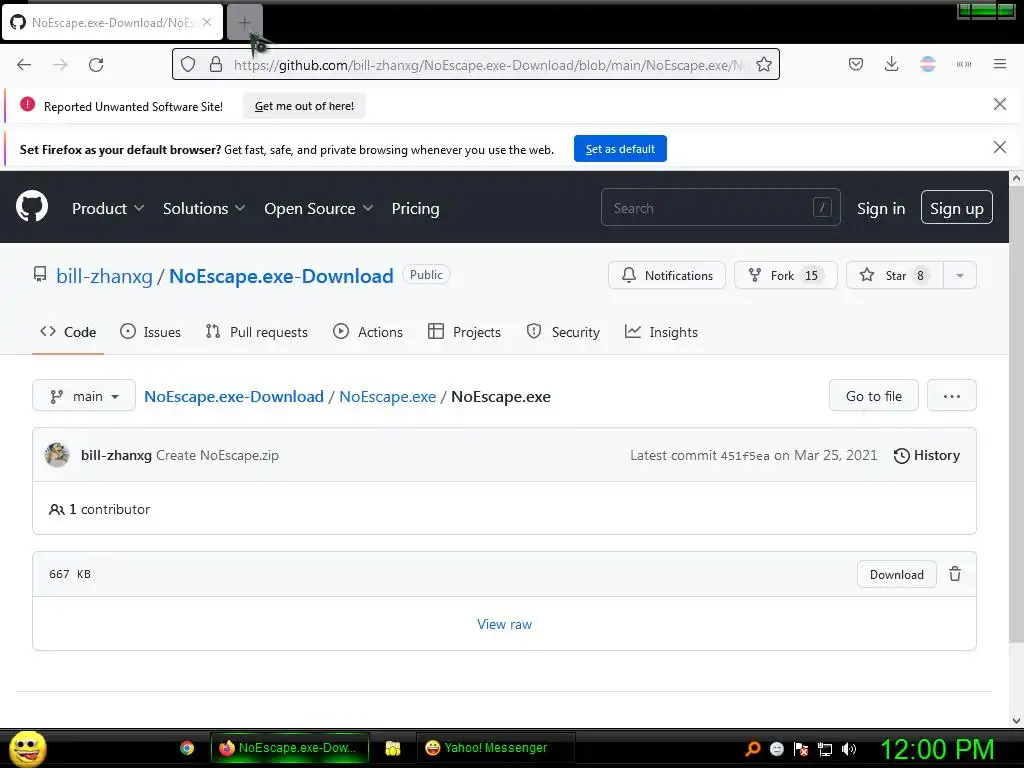
Task: Switch to the Actions tab
Action: tap(368, 332)
